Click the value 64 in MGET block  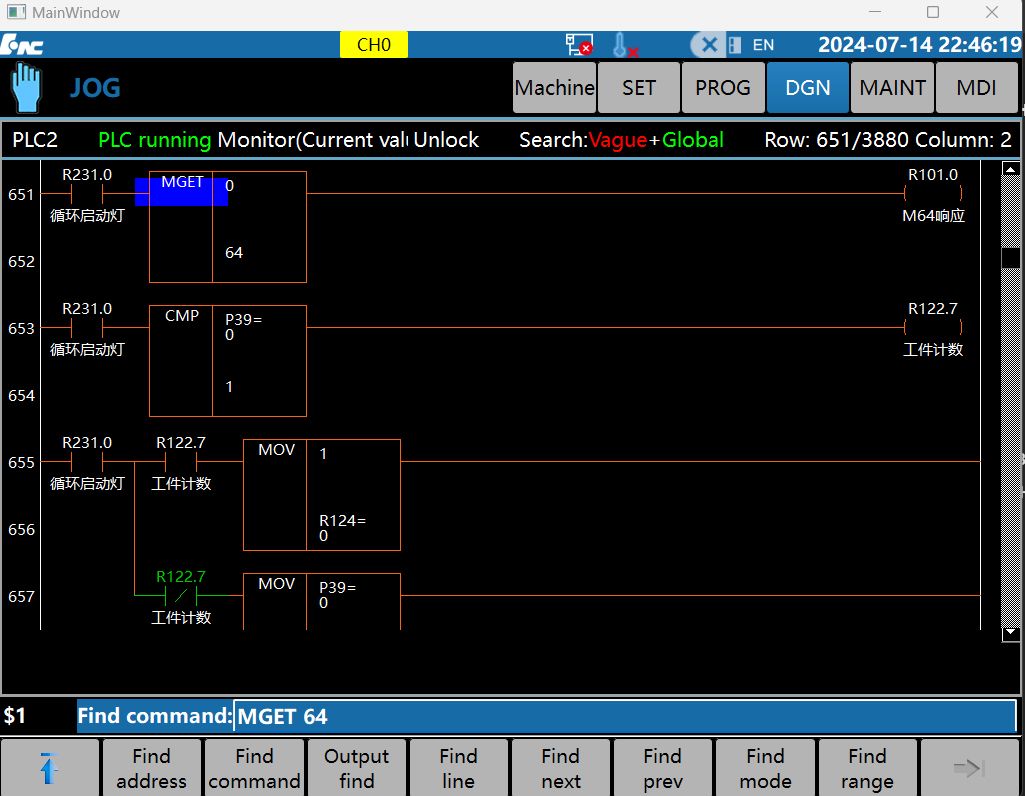click(x=234, y=253)
